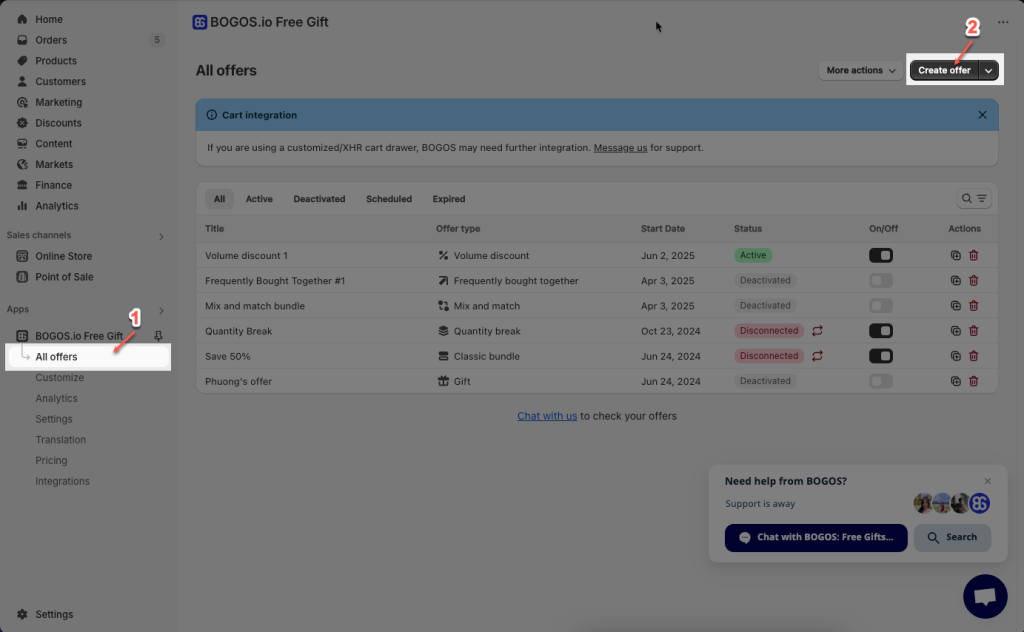Delete the Quantity Break offer
The image size is (1024, 632).
coord(974,331)
